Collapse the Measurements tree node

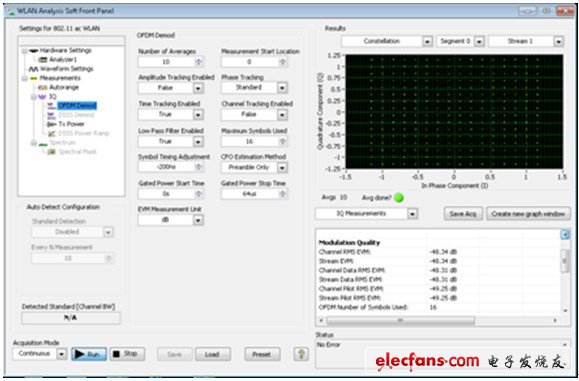point(25,78)
